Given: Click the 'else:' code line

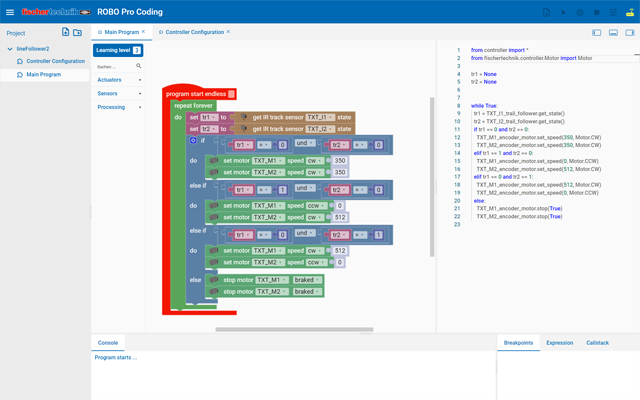Looking at the screenshot, I should pos(479,201).
